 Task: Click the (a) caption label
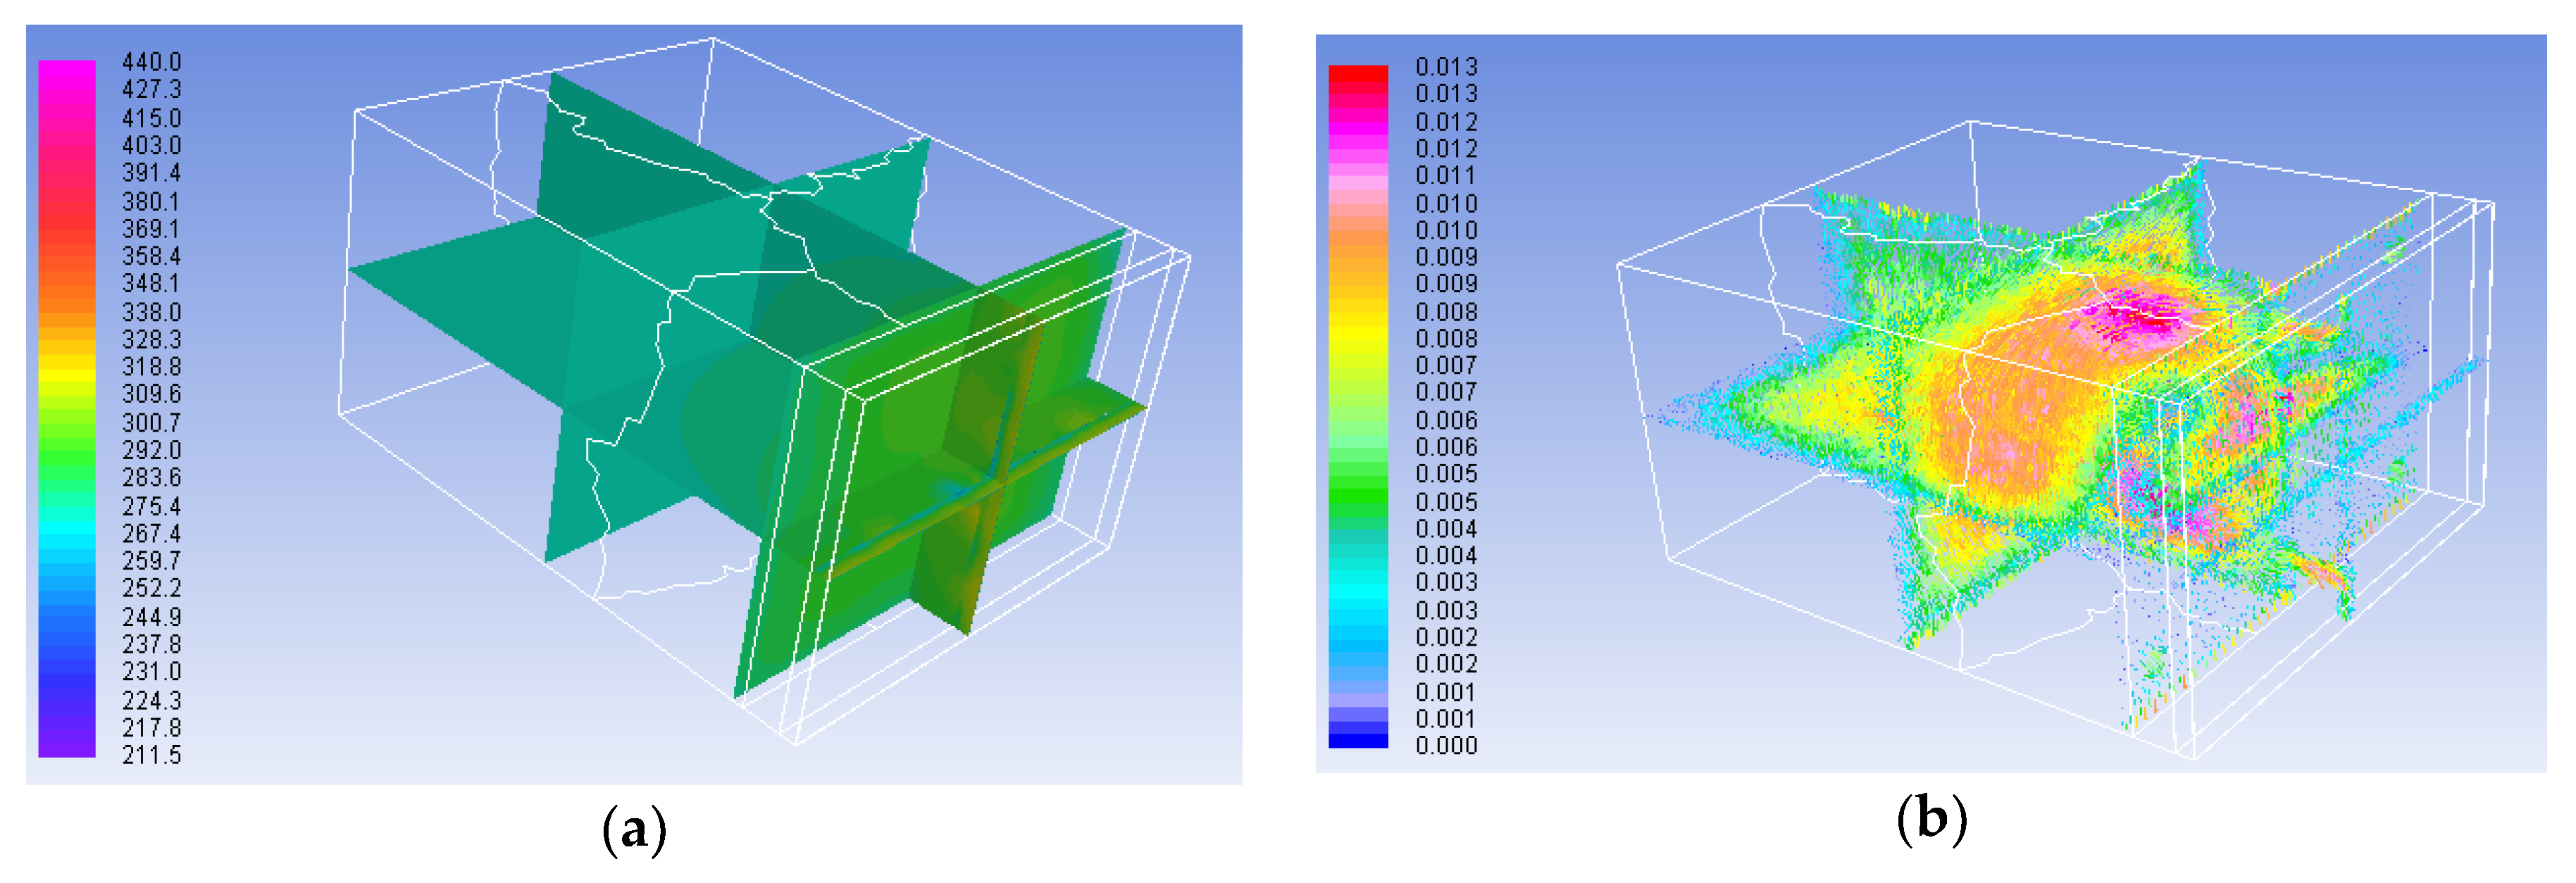(x=634, y=829)
